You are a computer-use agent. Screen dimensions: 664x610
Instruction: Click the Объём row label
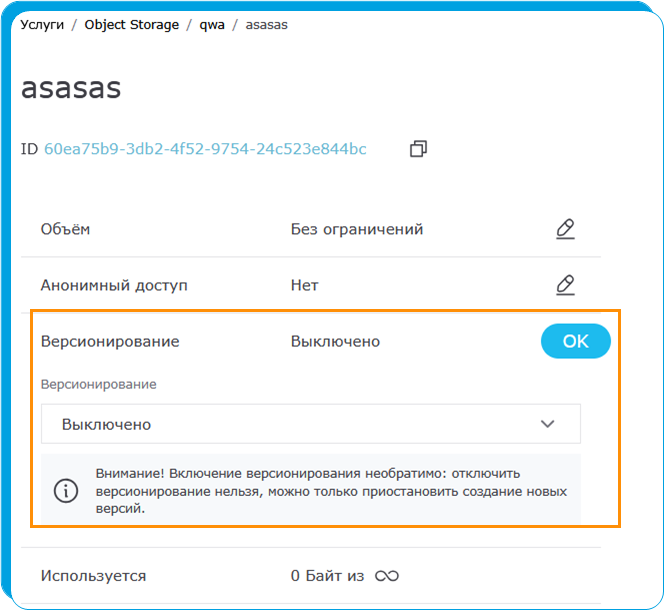(x=65, y=229)
